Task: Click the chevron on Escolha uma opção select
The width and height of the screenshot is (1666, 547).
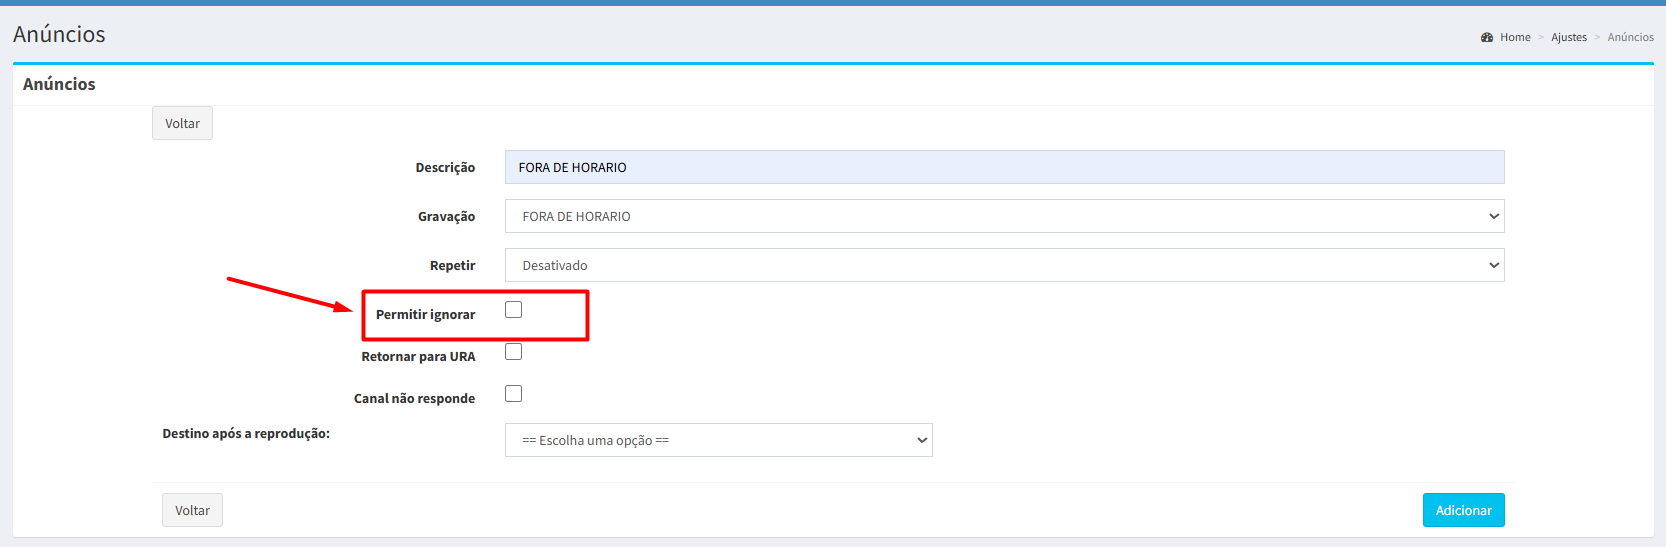Action: (x=922, y=440)
